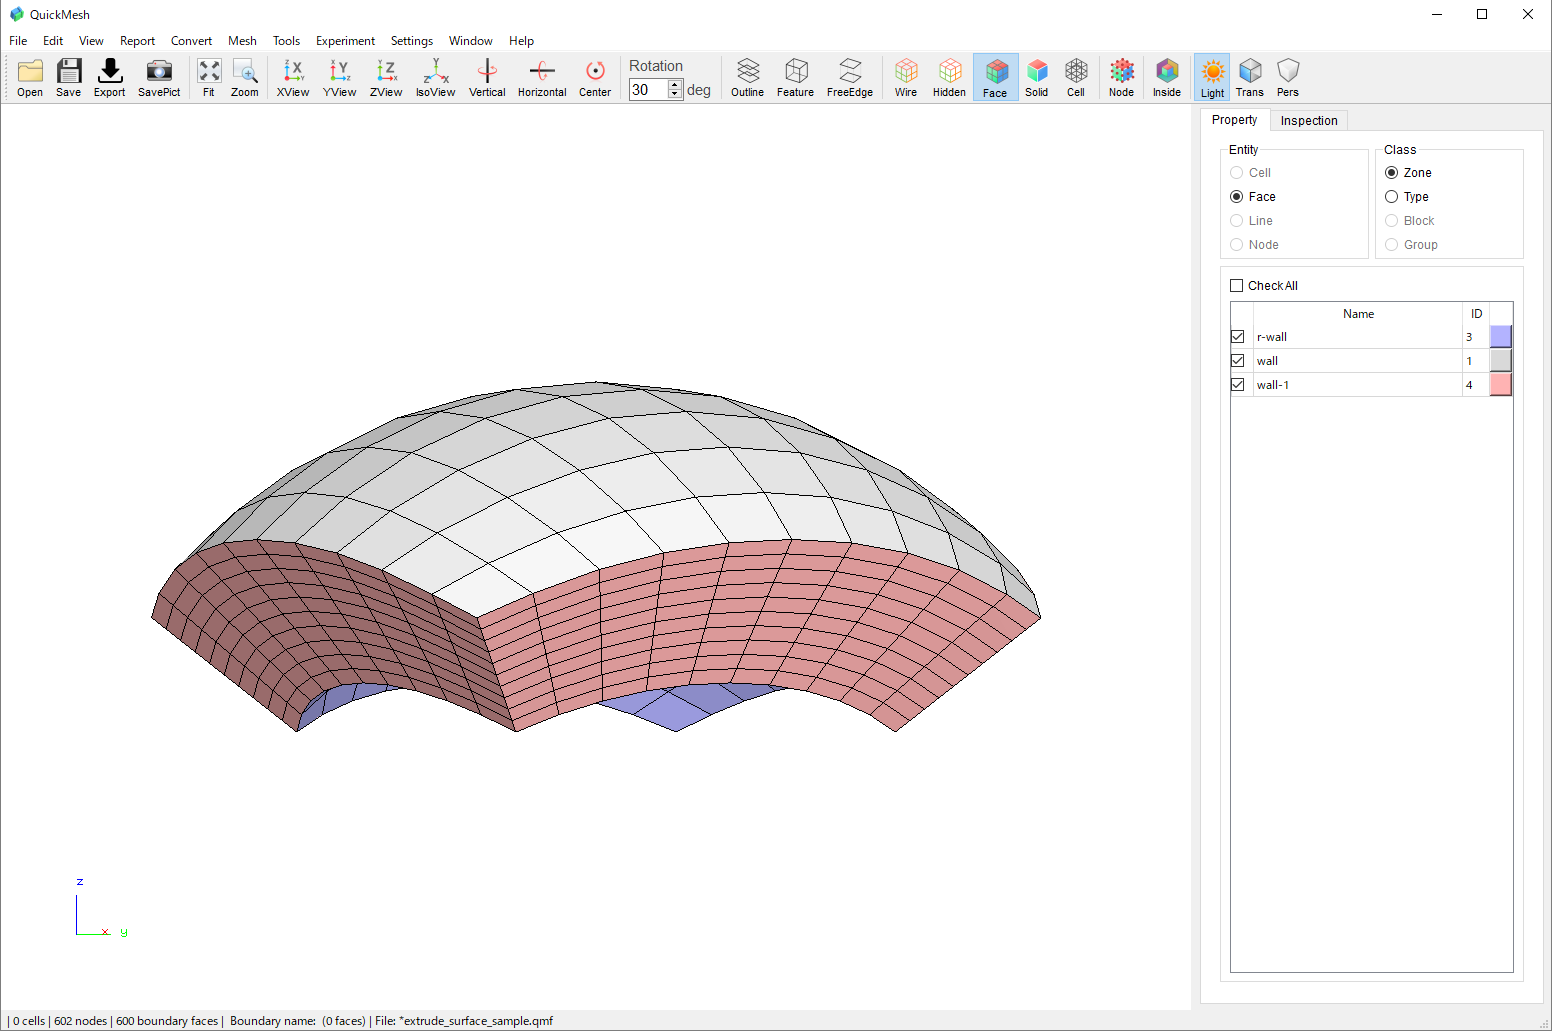
Task: Click the Rotation degree input field
Action: pos(648,90)
